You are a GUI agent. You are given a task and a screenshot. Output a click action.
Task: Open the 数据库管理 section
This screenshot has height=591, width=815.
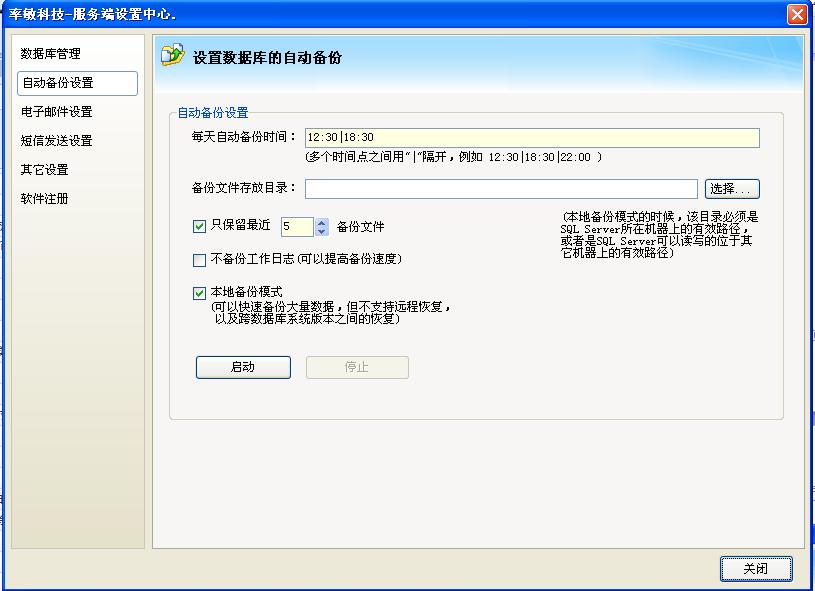[x=50, y=54]
